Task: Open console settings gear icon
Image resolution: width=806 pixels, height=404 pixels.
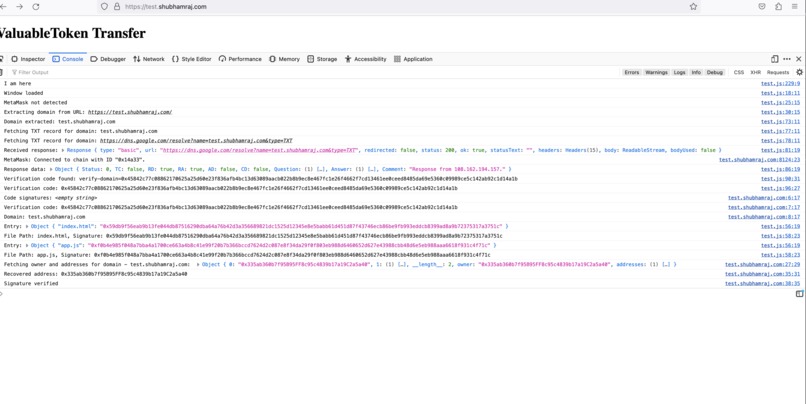Action: tap(799, 72)
